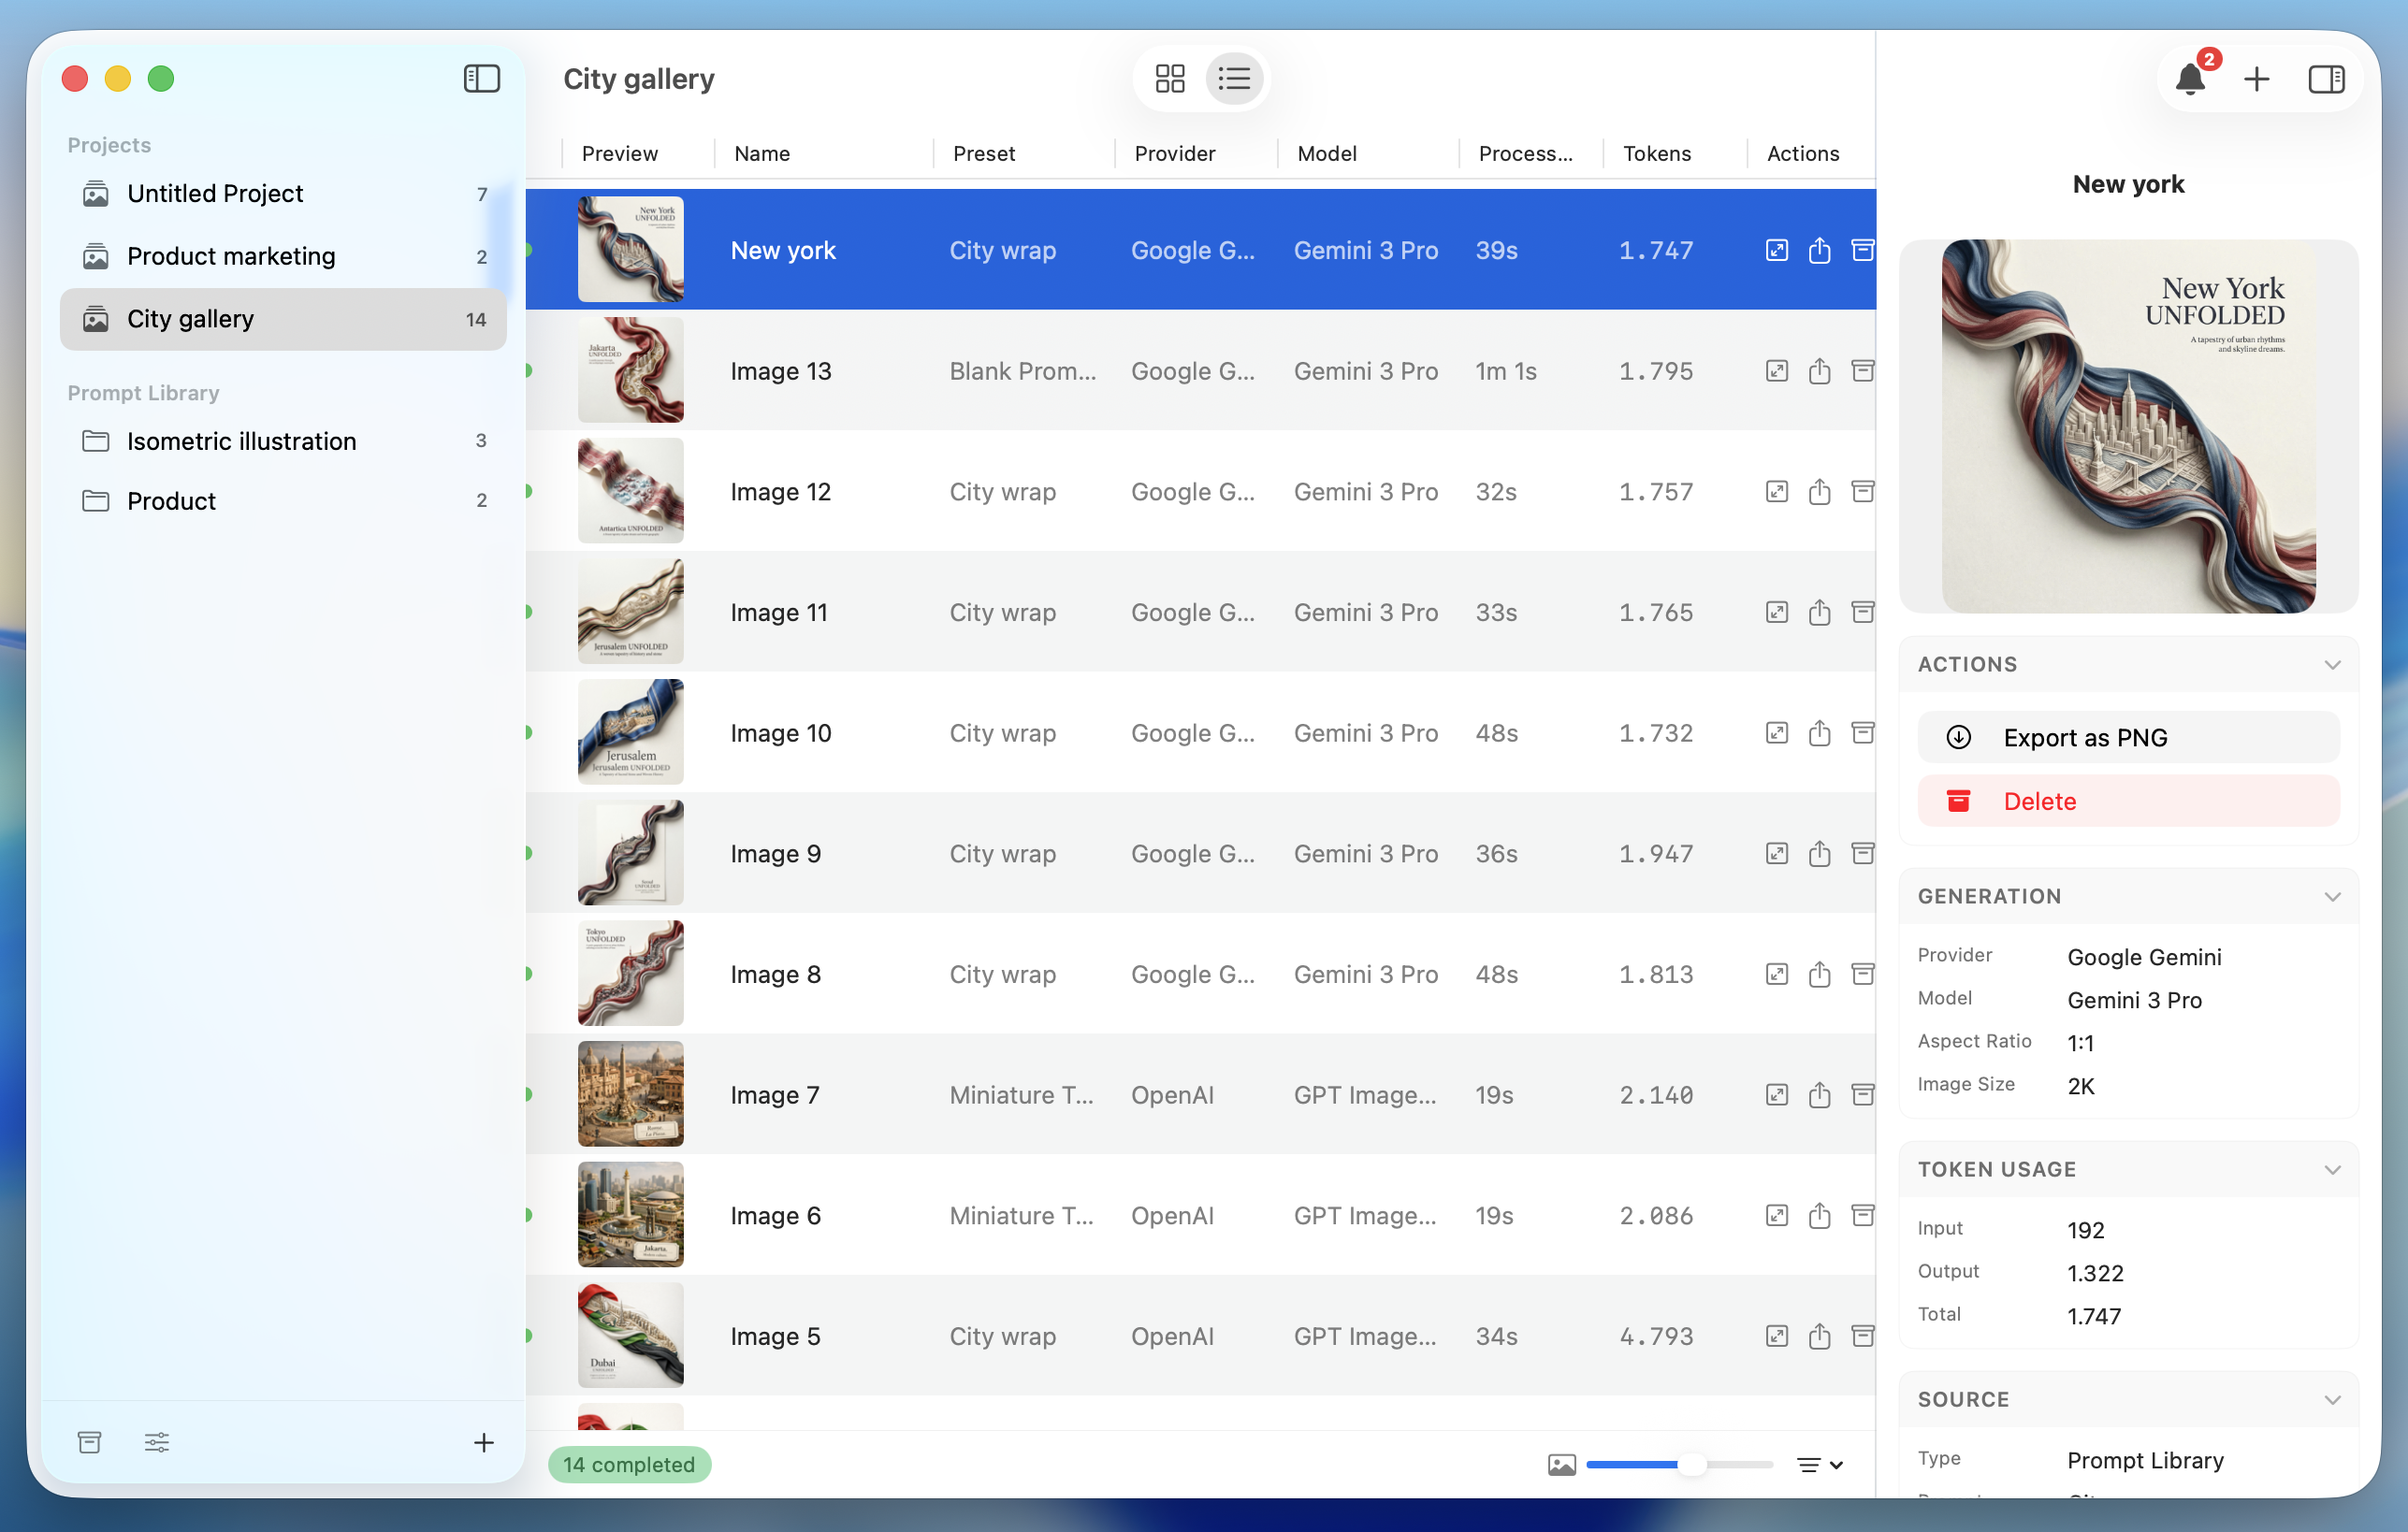Screen dimensions: 2408x1532
Task: Share the New york image
Action: pyautogui.click(x=1819, y=250)
